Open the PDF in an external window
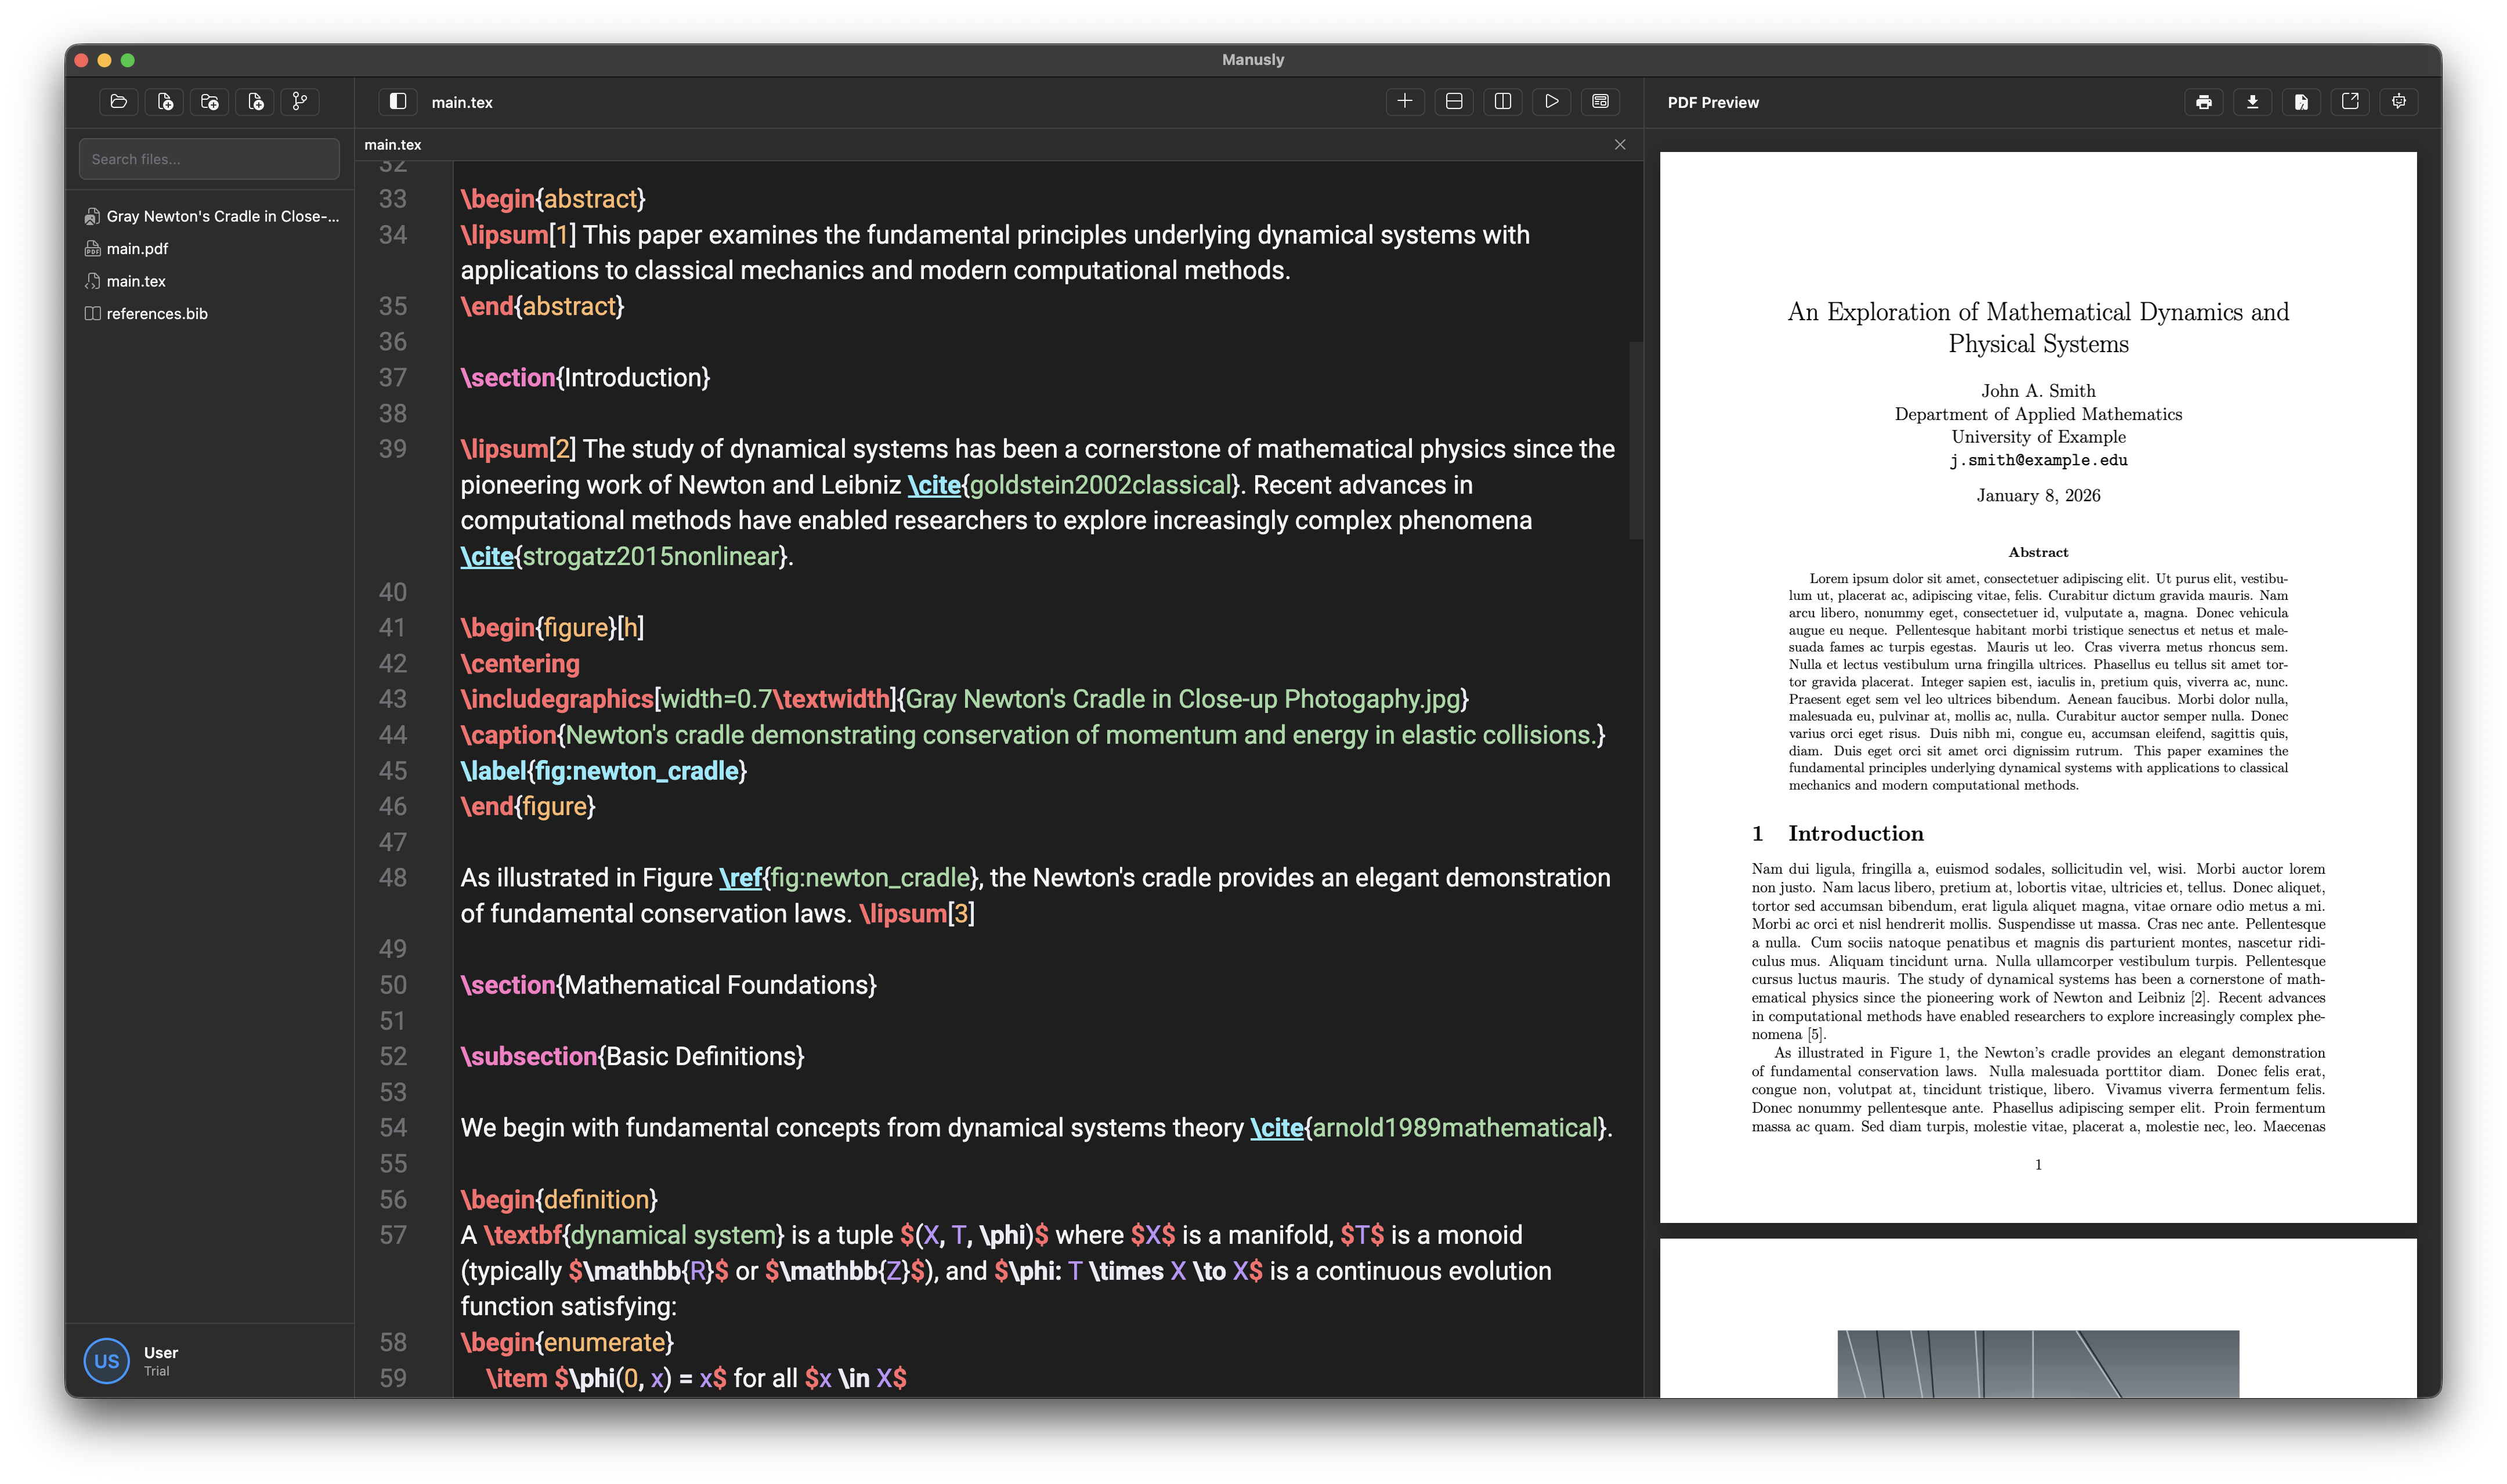Viewport: 2507px width, 1484px height. 2351,101
